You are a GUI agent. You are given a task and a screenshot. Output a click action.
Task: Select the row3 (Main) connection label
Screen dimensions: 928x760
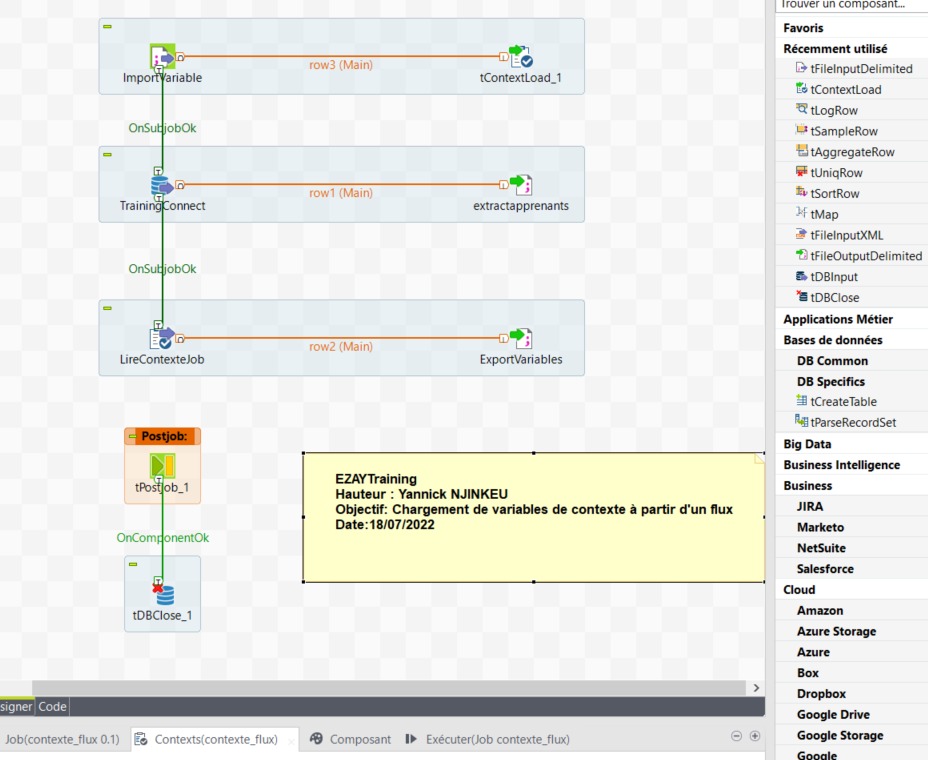coord(340,65)
